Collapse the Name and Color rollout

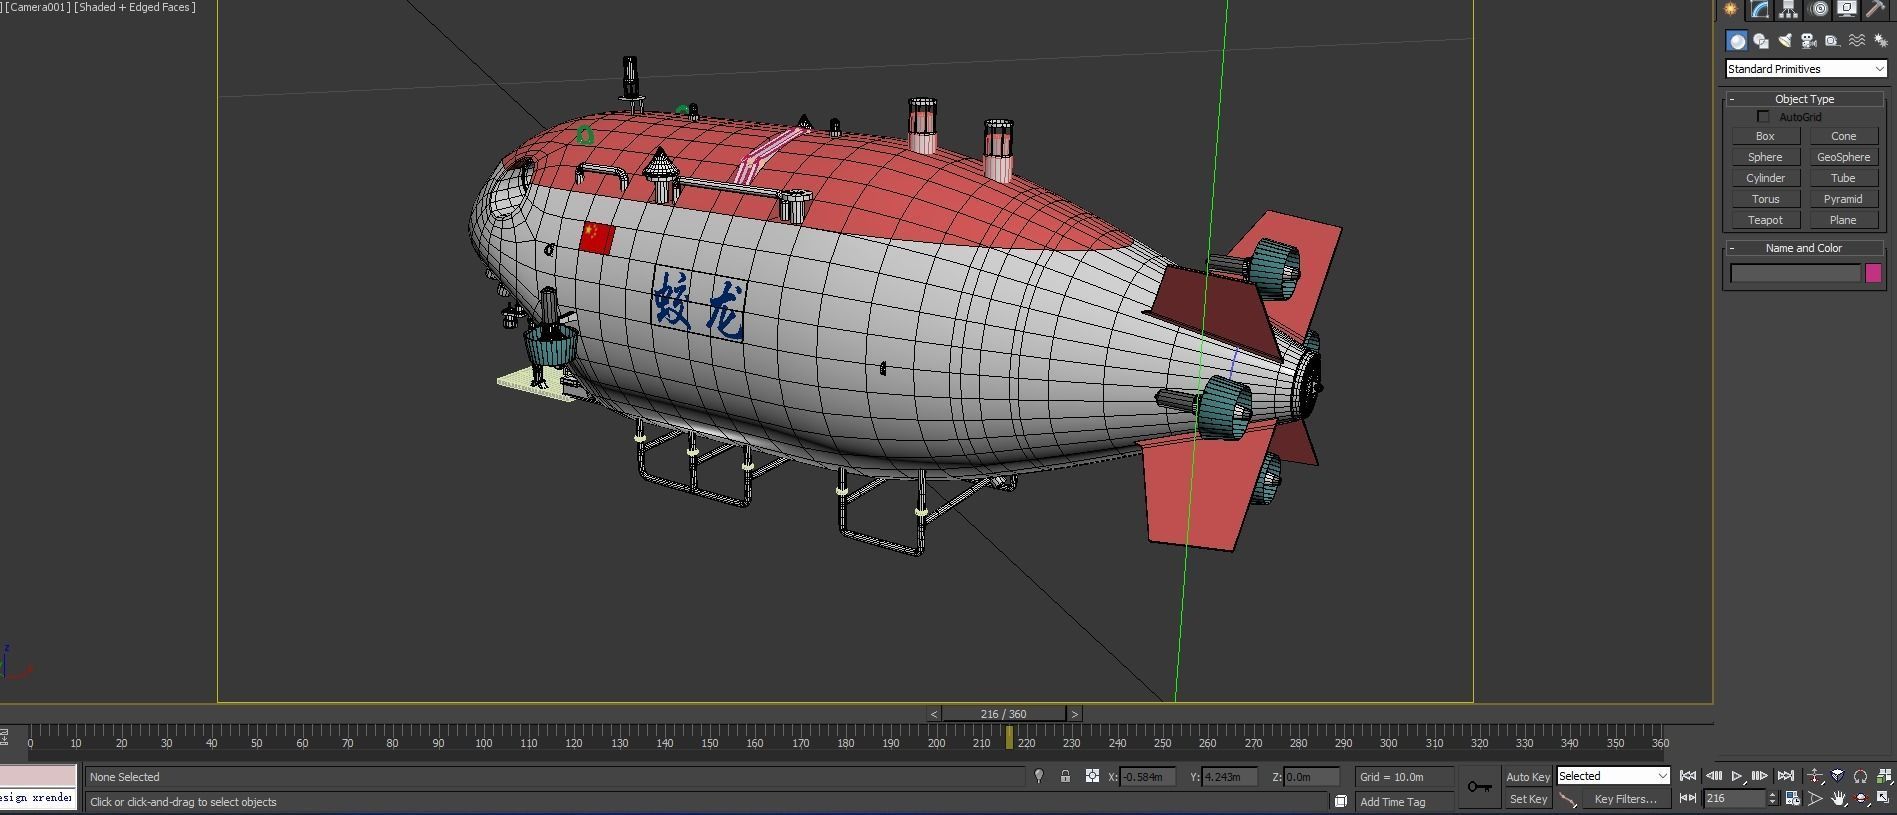pyautogui.click(x=1804, y=248)
